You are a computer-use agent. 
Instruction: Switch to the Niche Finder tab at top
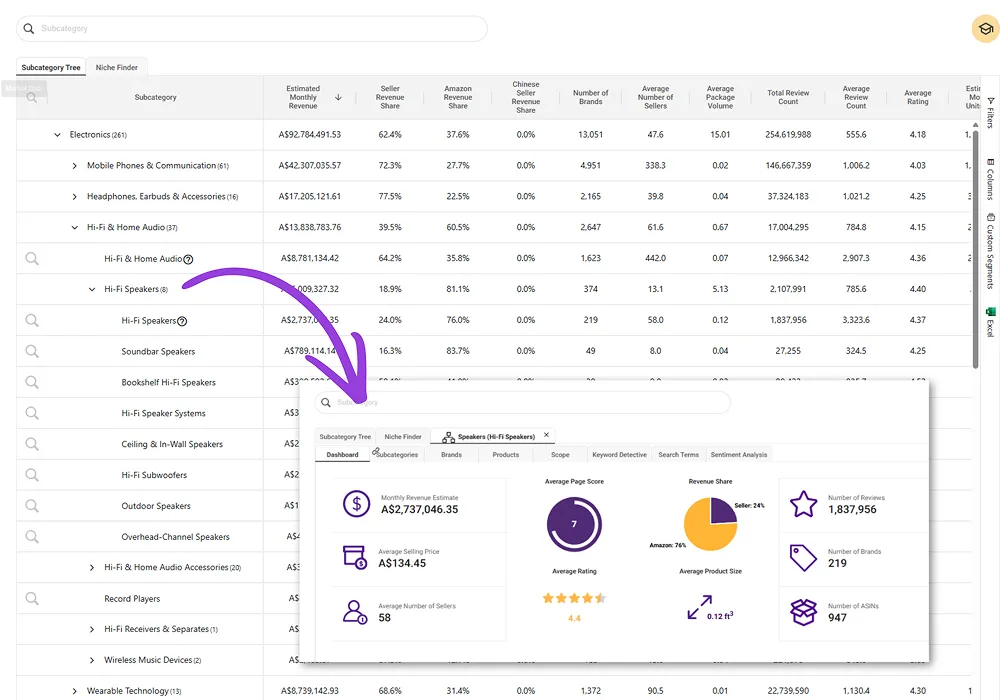pos(116,67)
